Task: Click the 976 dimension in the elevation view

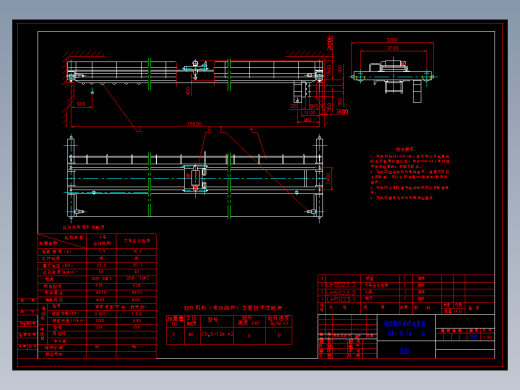Action: click(x=81, y=104)
